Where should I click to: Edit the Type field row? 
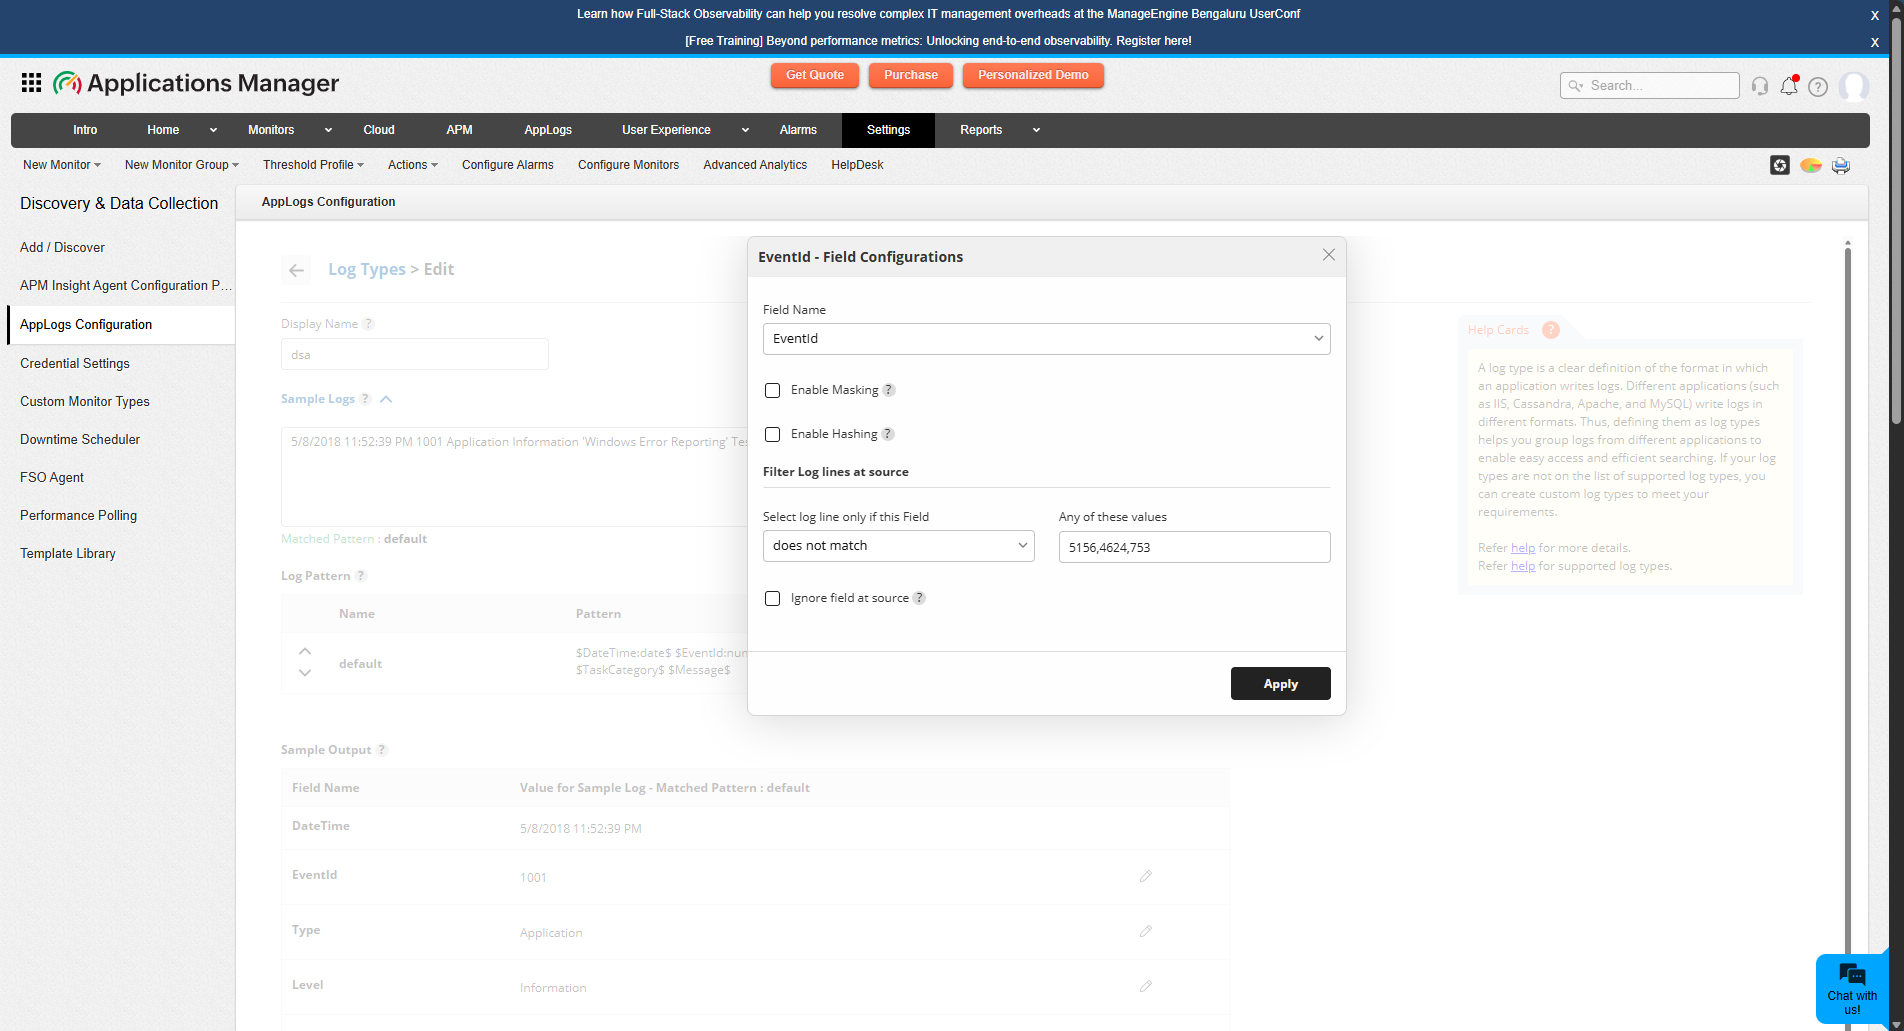(1146, 931)
